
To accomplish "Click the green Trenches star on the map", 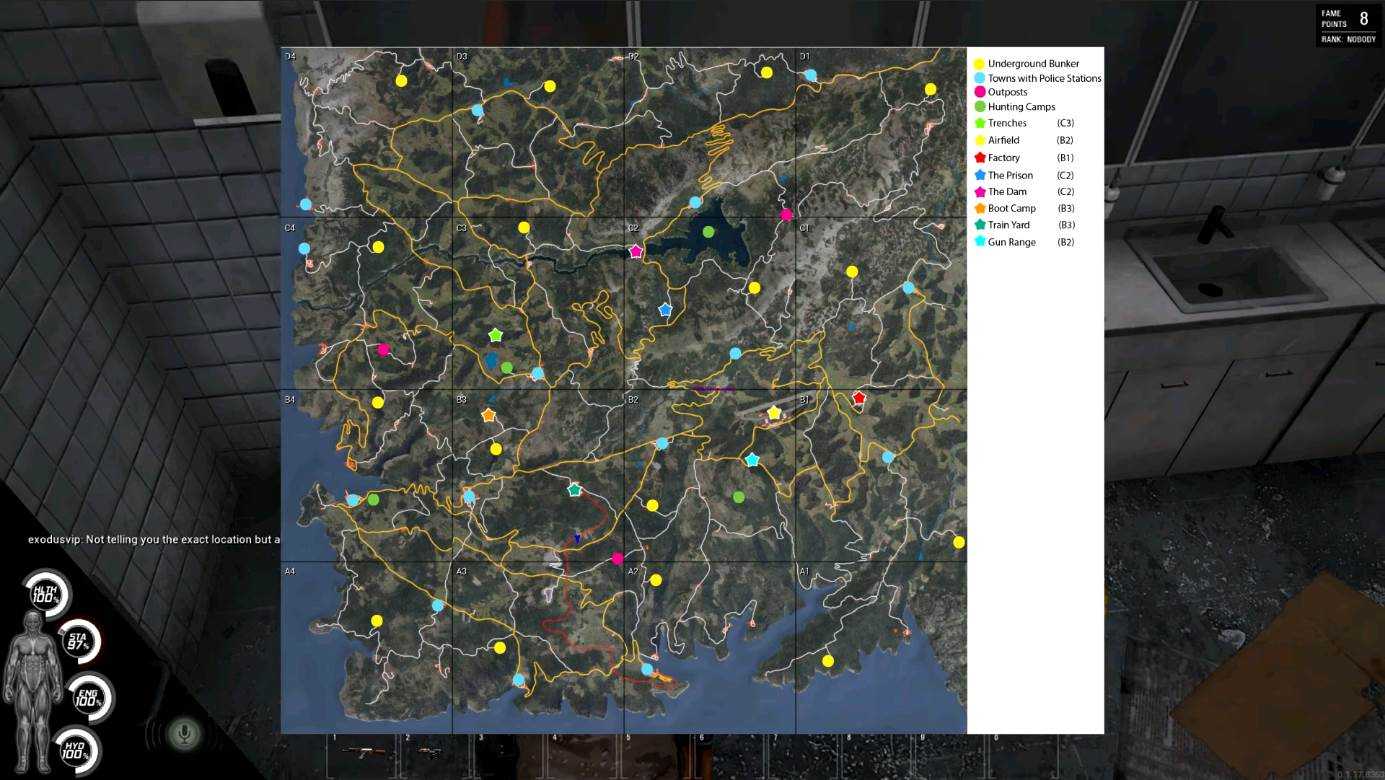I will coord(495,334).
